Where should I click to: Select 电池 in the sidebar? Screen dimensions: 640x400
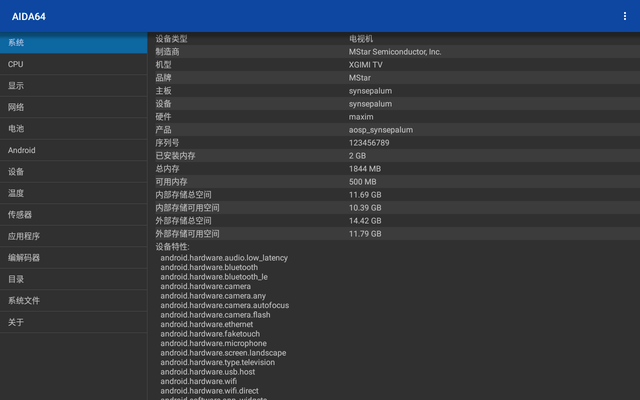pos(73,129)
